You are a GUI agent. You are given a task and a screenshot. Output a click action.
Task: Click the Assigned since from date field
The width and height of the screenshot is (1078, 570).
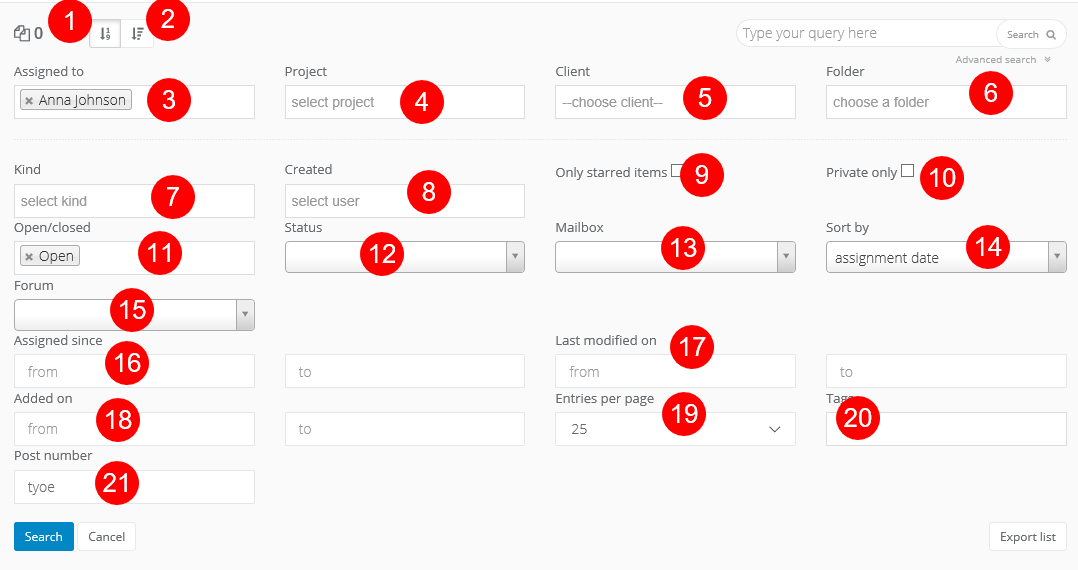tap(60, 372)
